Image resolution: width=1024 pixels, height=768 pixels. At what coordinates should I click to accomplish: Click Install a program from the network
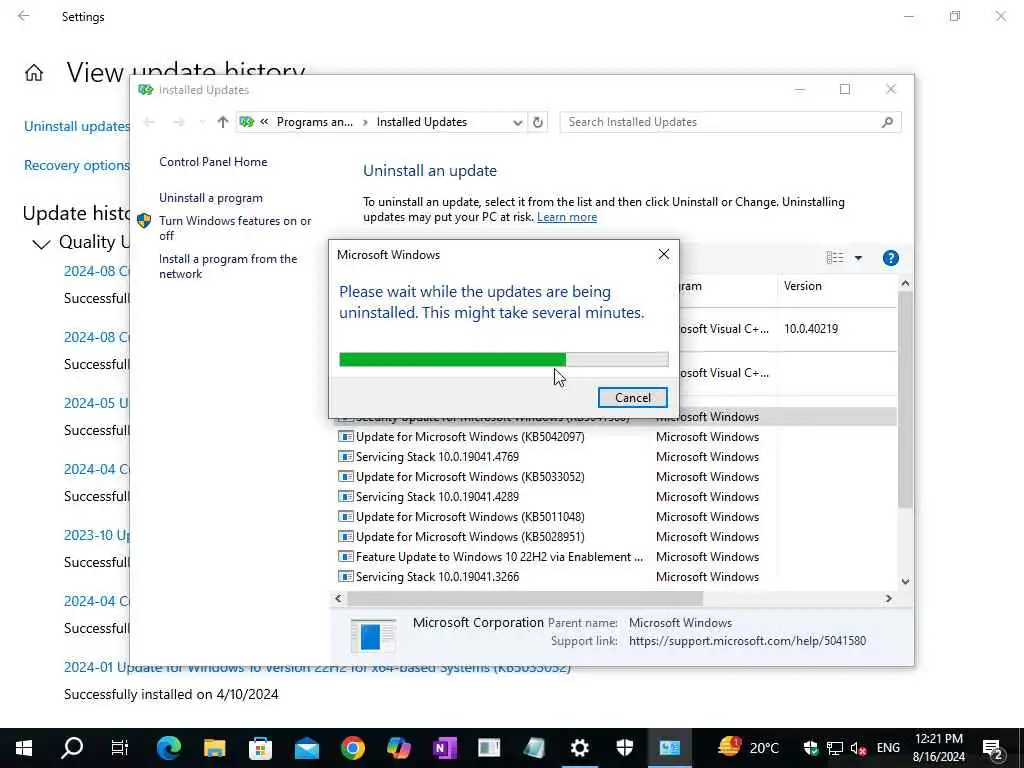point(227,266)
